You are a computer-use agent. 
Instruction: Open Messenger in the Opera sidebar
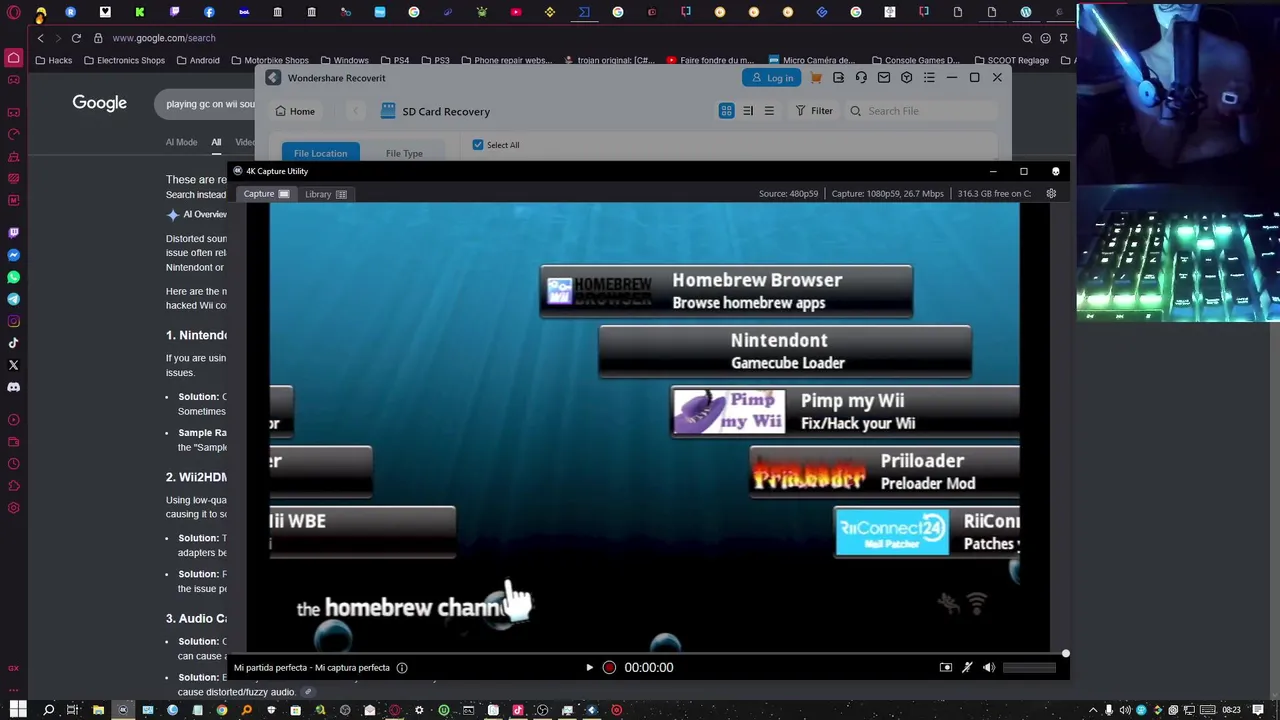click(x=13, y=255)
